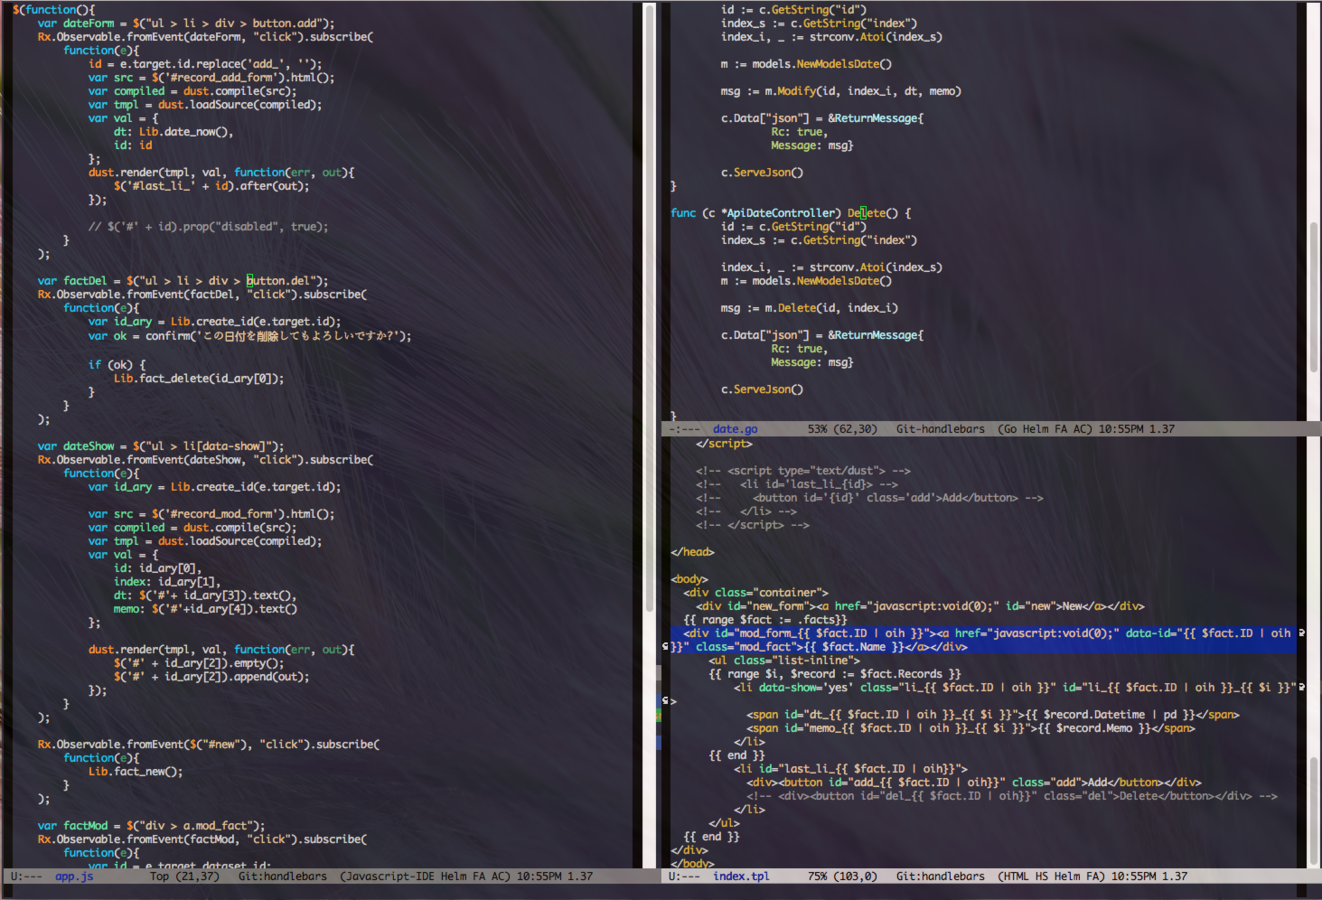
Task: Click the id_ary[2] .append(out) line
Action: click(x=211, y=677)
